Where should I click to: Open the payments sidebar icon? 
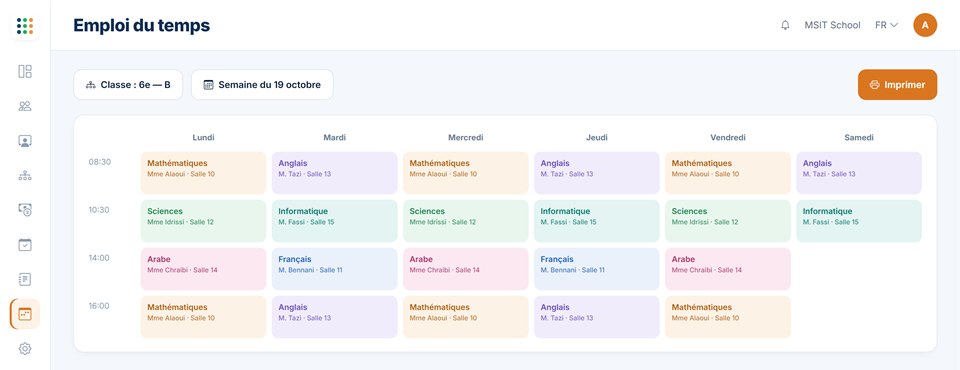point(25,210)
